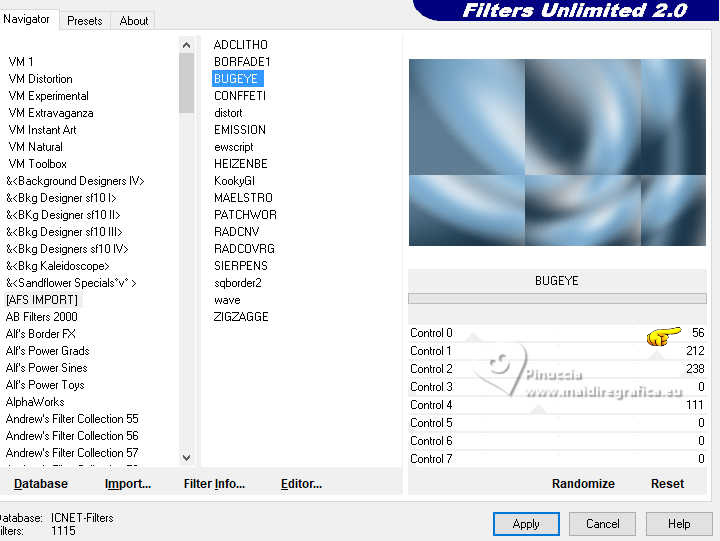This screenshot has width=720, height=541.
Task: Open the Database button
Action: [x=41, y=484]
